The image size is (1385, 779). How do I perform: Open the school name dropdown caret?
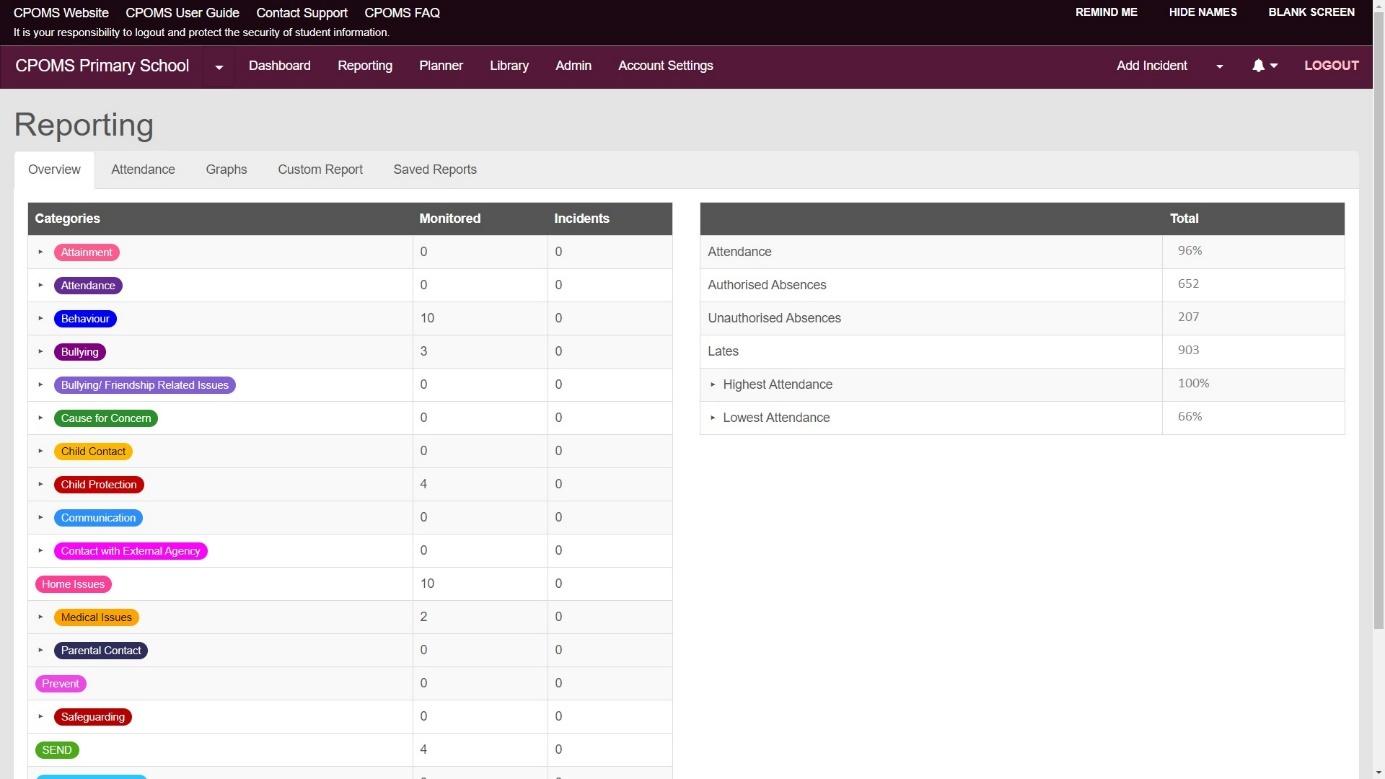219,67
